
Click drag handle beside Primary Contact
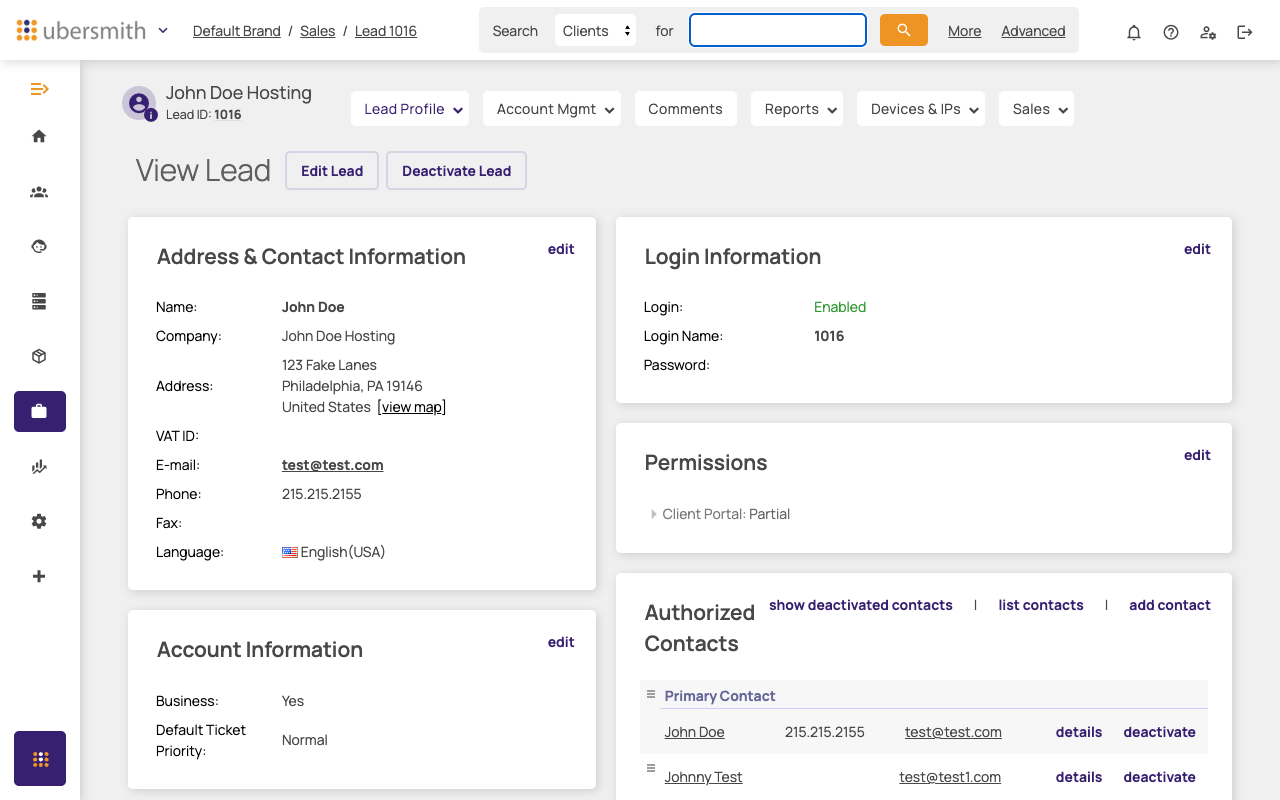[x=650, y=694]
